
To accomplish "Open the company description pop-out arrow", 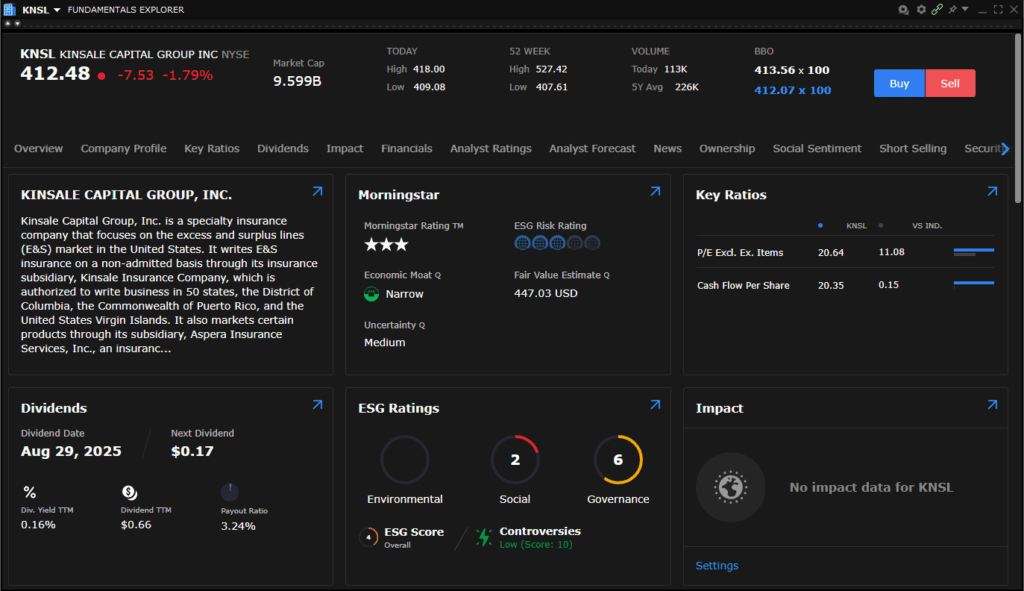I will [x=317, y=191].
